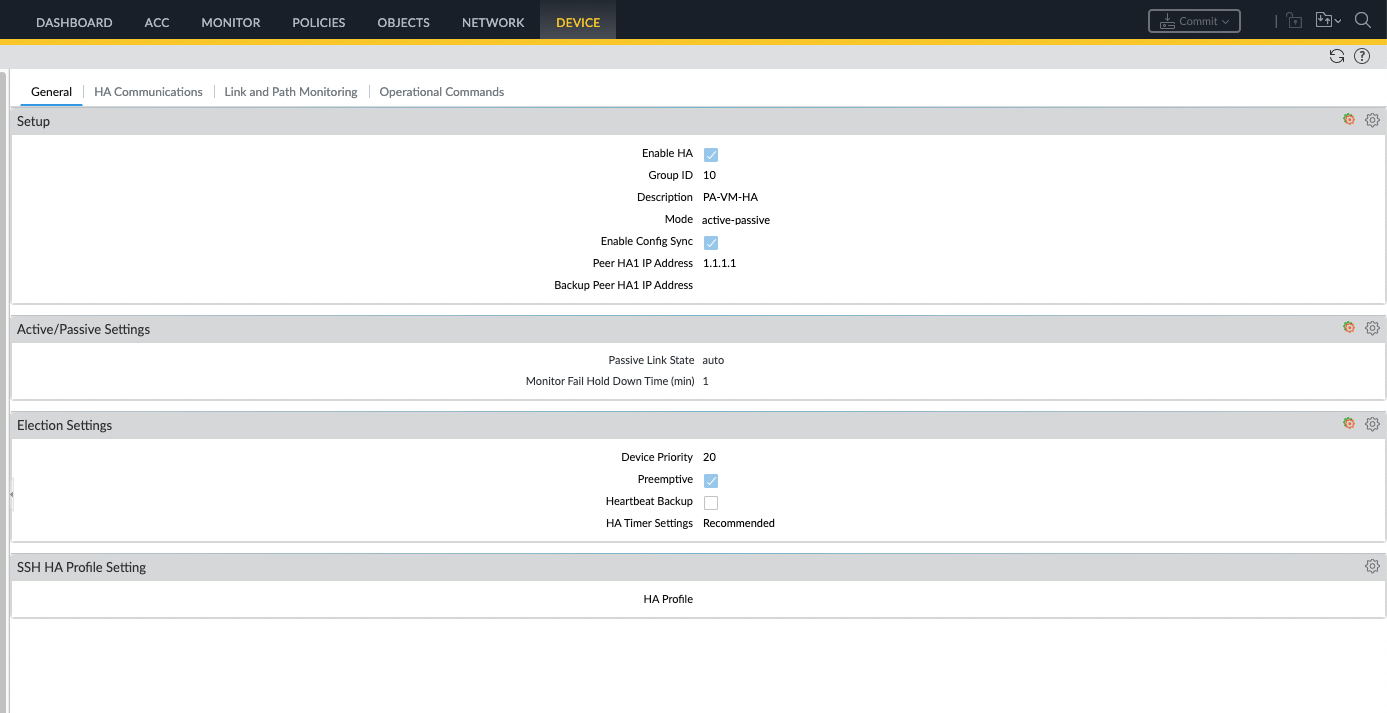Open Election Settings gear icon

point(1372,424)
